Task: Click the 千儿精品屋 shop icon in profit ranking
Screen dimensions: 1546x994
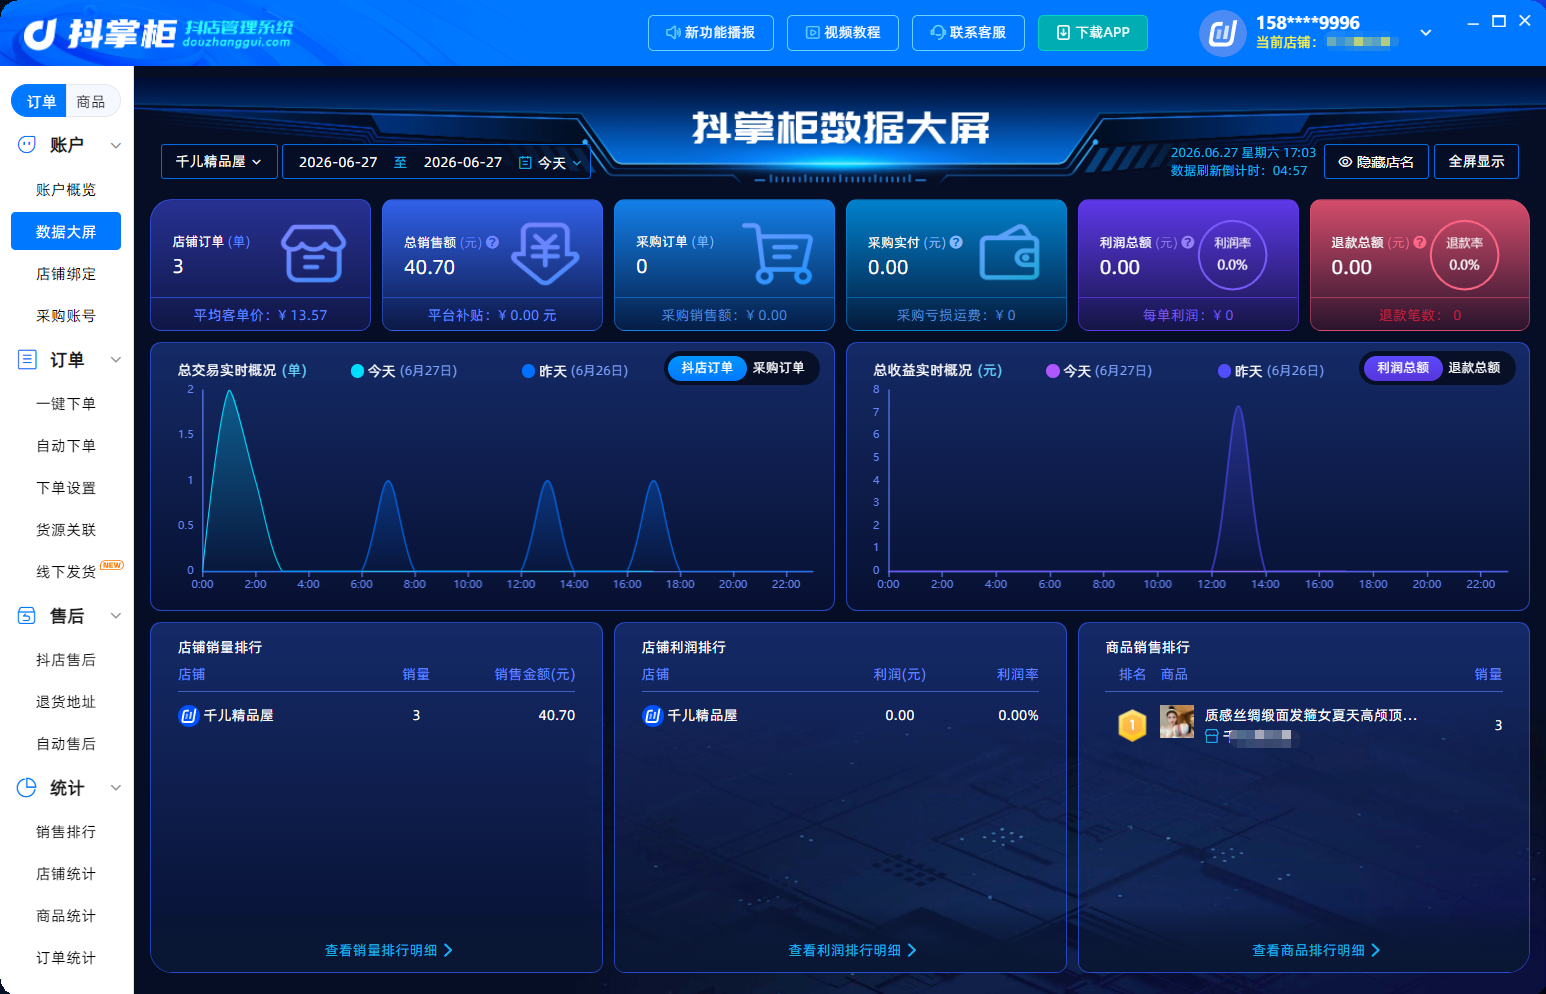Action: 652,715
